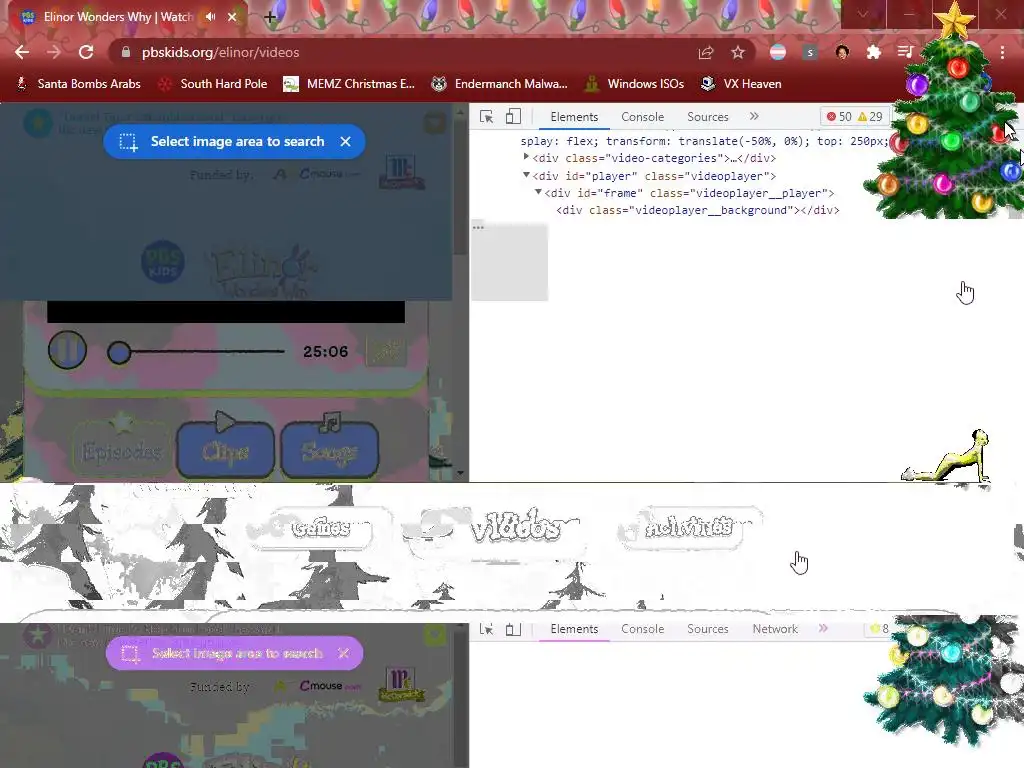Click the pbskids.org address bar URL
Screen dimensions: 1024x768
[x=220, y=52]
